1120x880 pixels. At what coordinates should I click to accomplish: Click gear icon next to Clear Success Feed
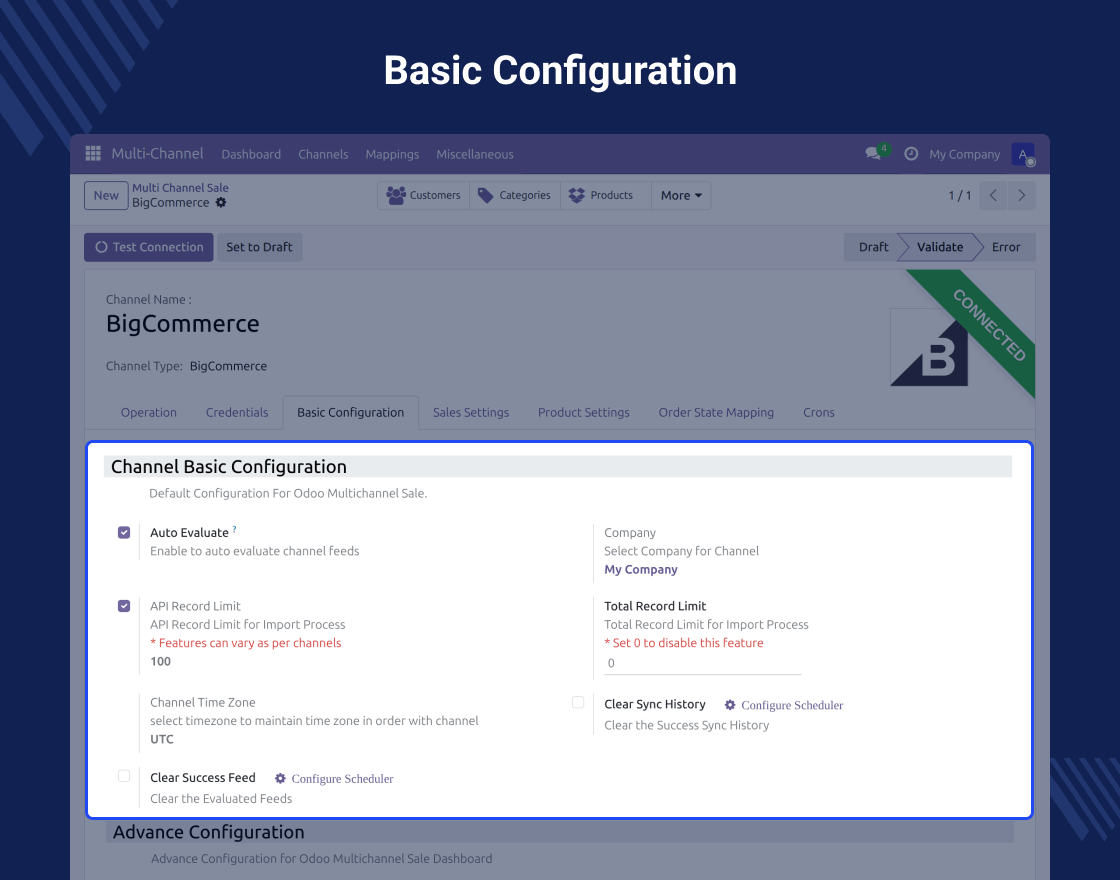[280, 779]
